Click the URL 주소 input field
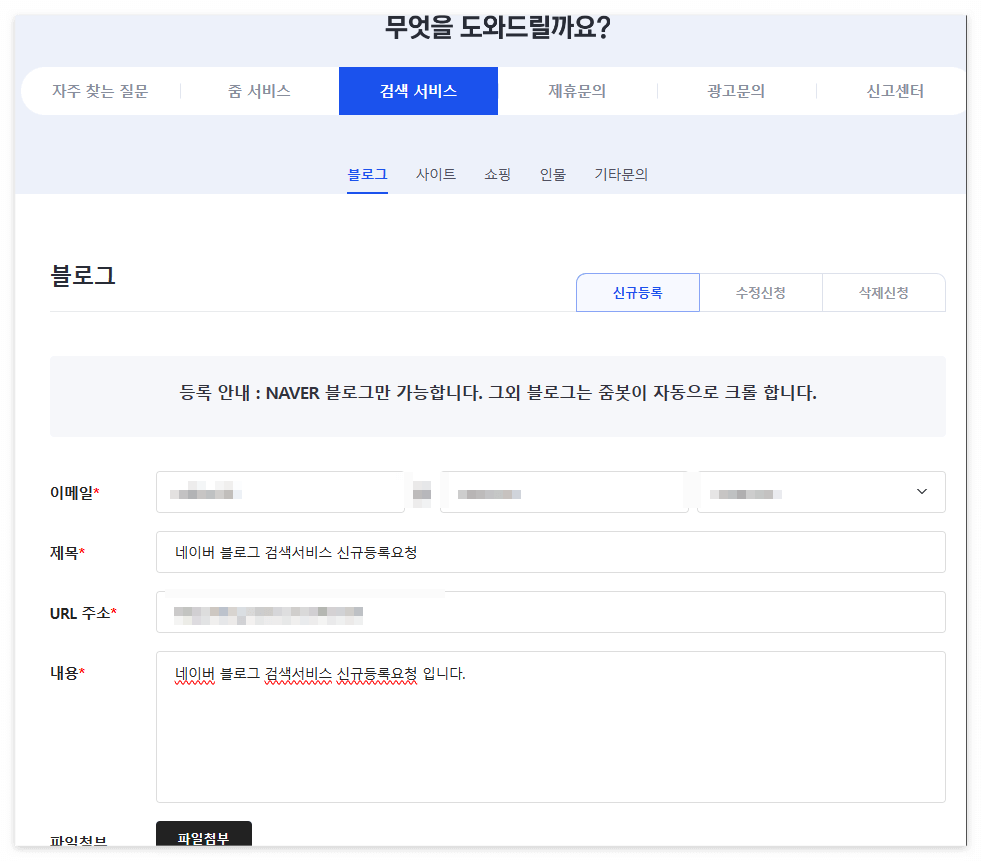 pos(550,612)
